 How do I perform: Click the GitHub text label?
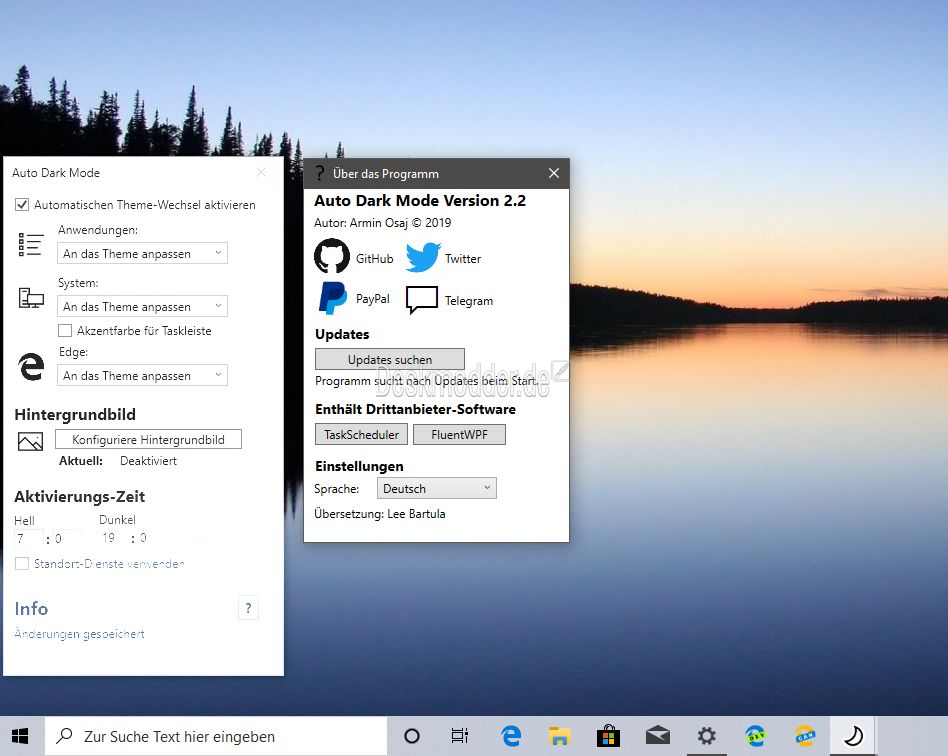tap(374, 259)
